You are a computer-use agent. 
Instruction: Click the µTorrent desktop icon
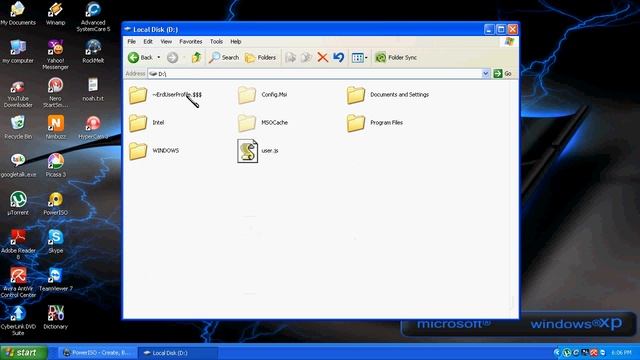click(x=18, y=203)
